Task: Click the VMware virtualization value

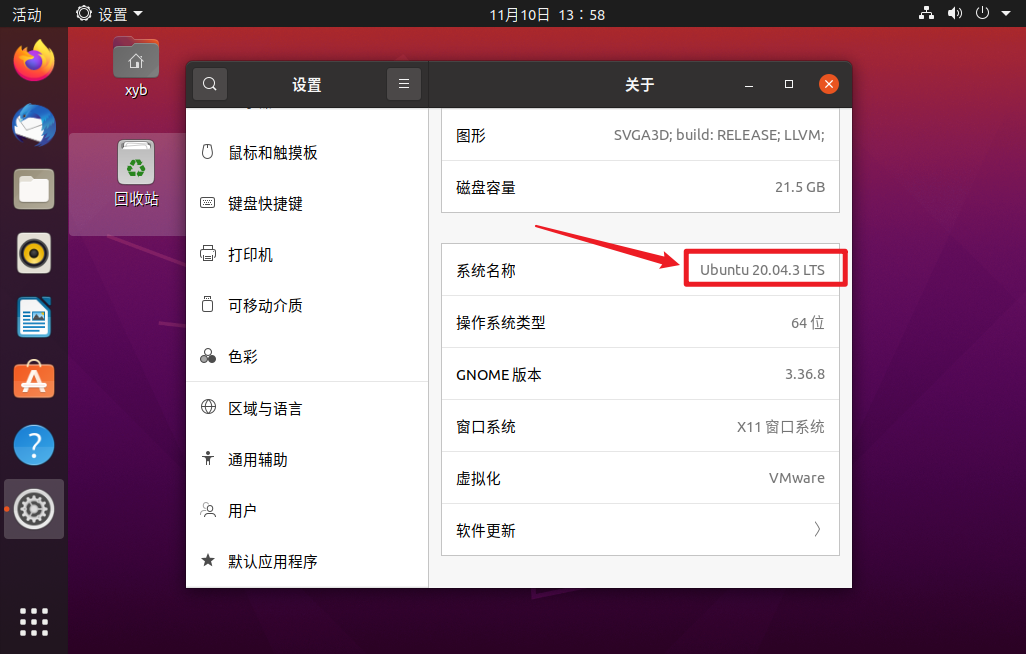Action: point(796,478)
